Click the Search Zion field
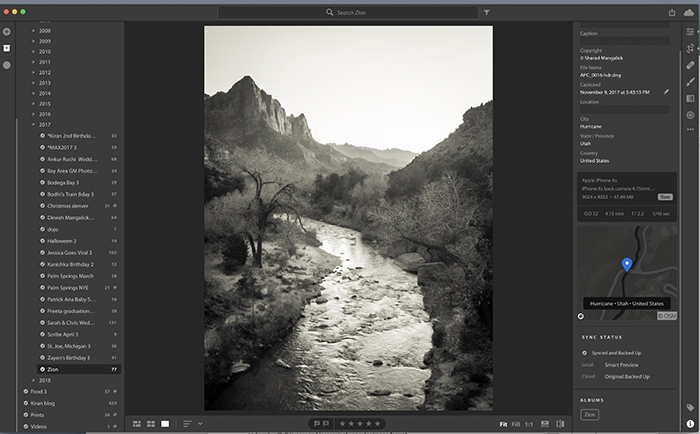Screen dimensions: 700x434 (x=348, y=13)
